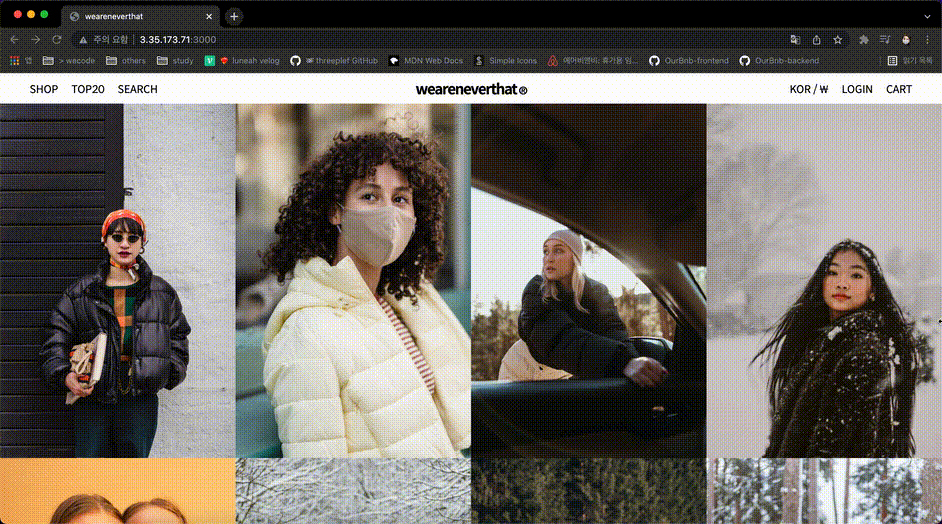Image resolution: width=942 pixels, height=524 pixels.
Task: Open the snowy branches photo thumbnail
Action: [x=353, y=491]
